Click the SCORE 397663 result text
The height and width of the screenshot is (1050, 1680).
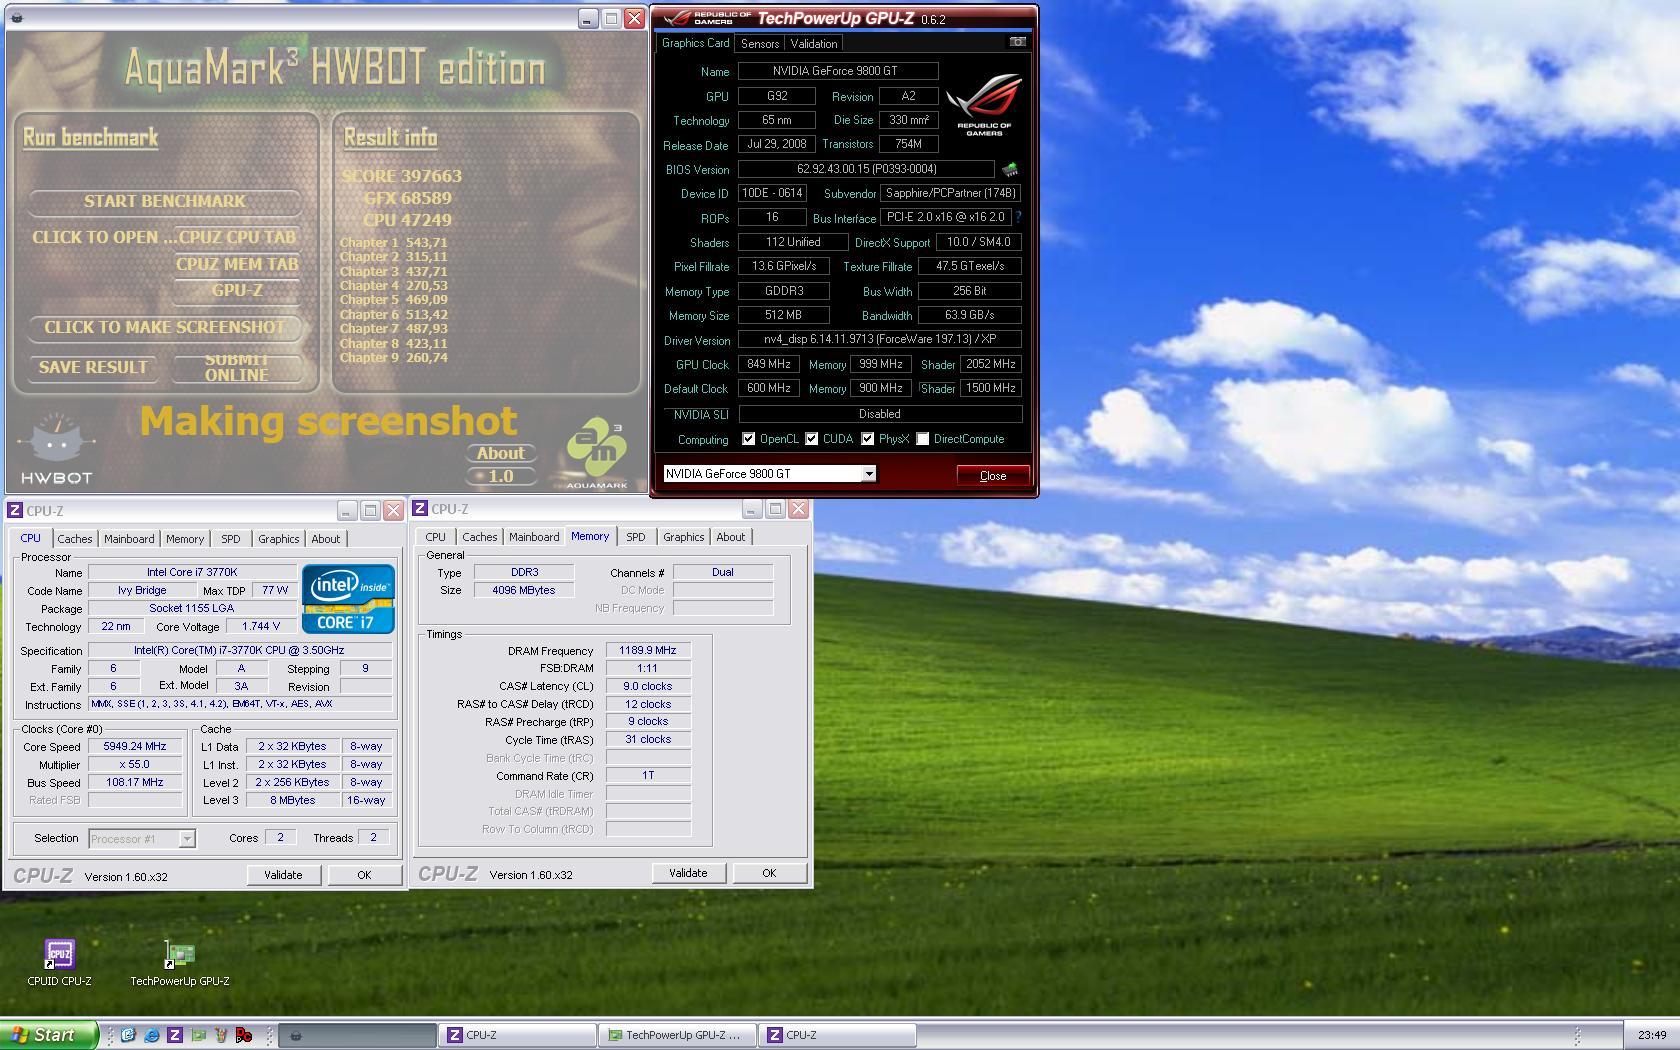point(402,176)
